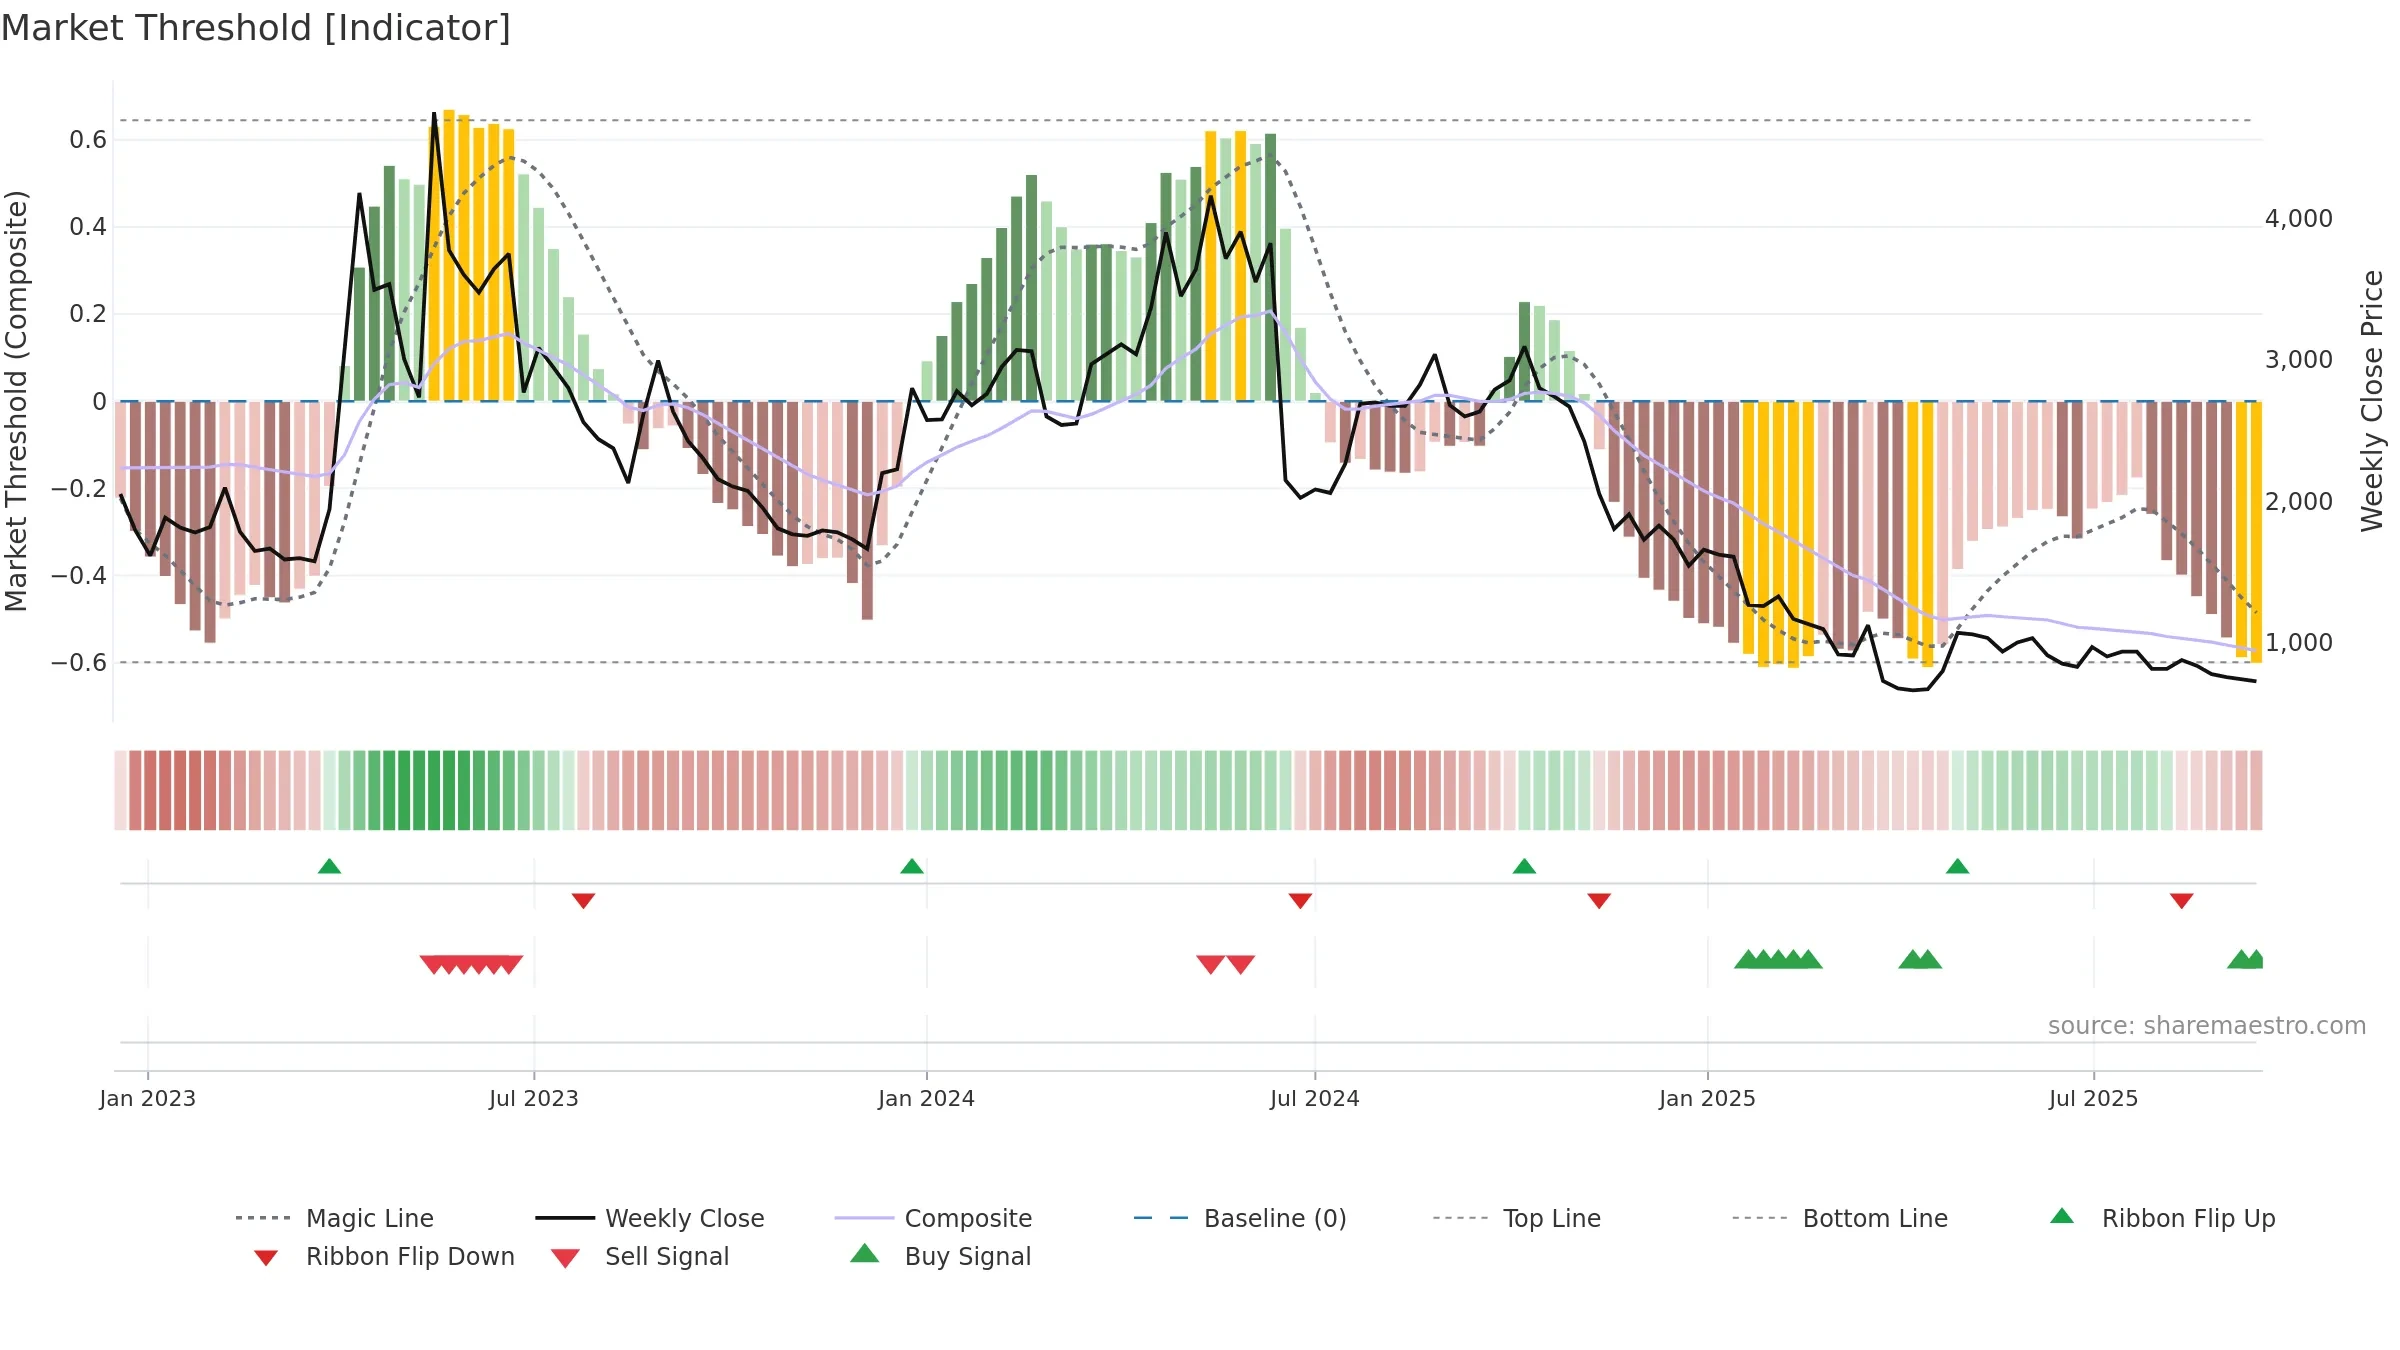Viewport: 2400px width, 1350px height.
Task: Toggle the Ribbon Flip Down legend entry
Action: (x=384, y=1256)
